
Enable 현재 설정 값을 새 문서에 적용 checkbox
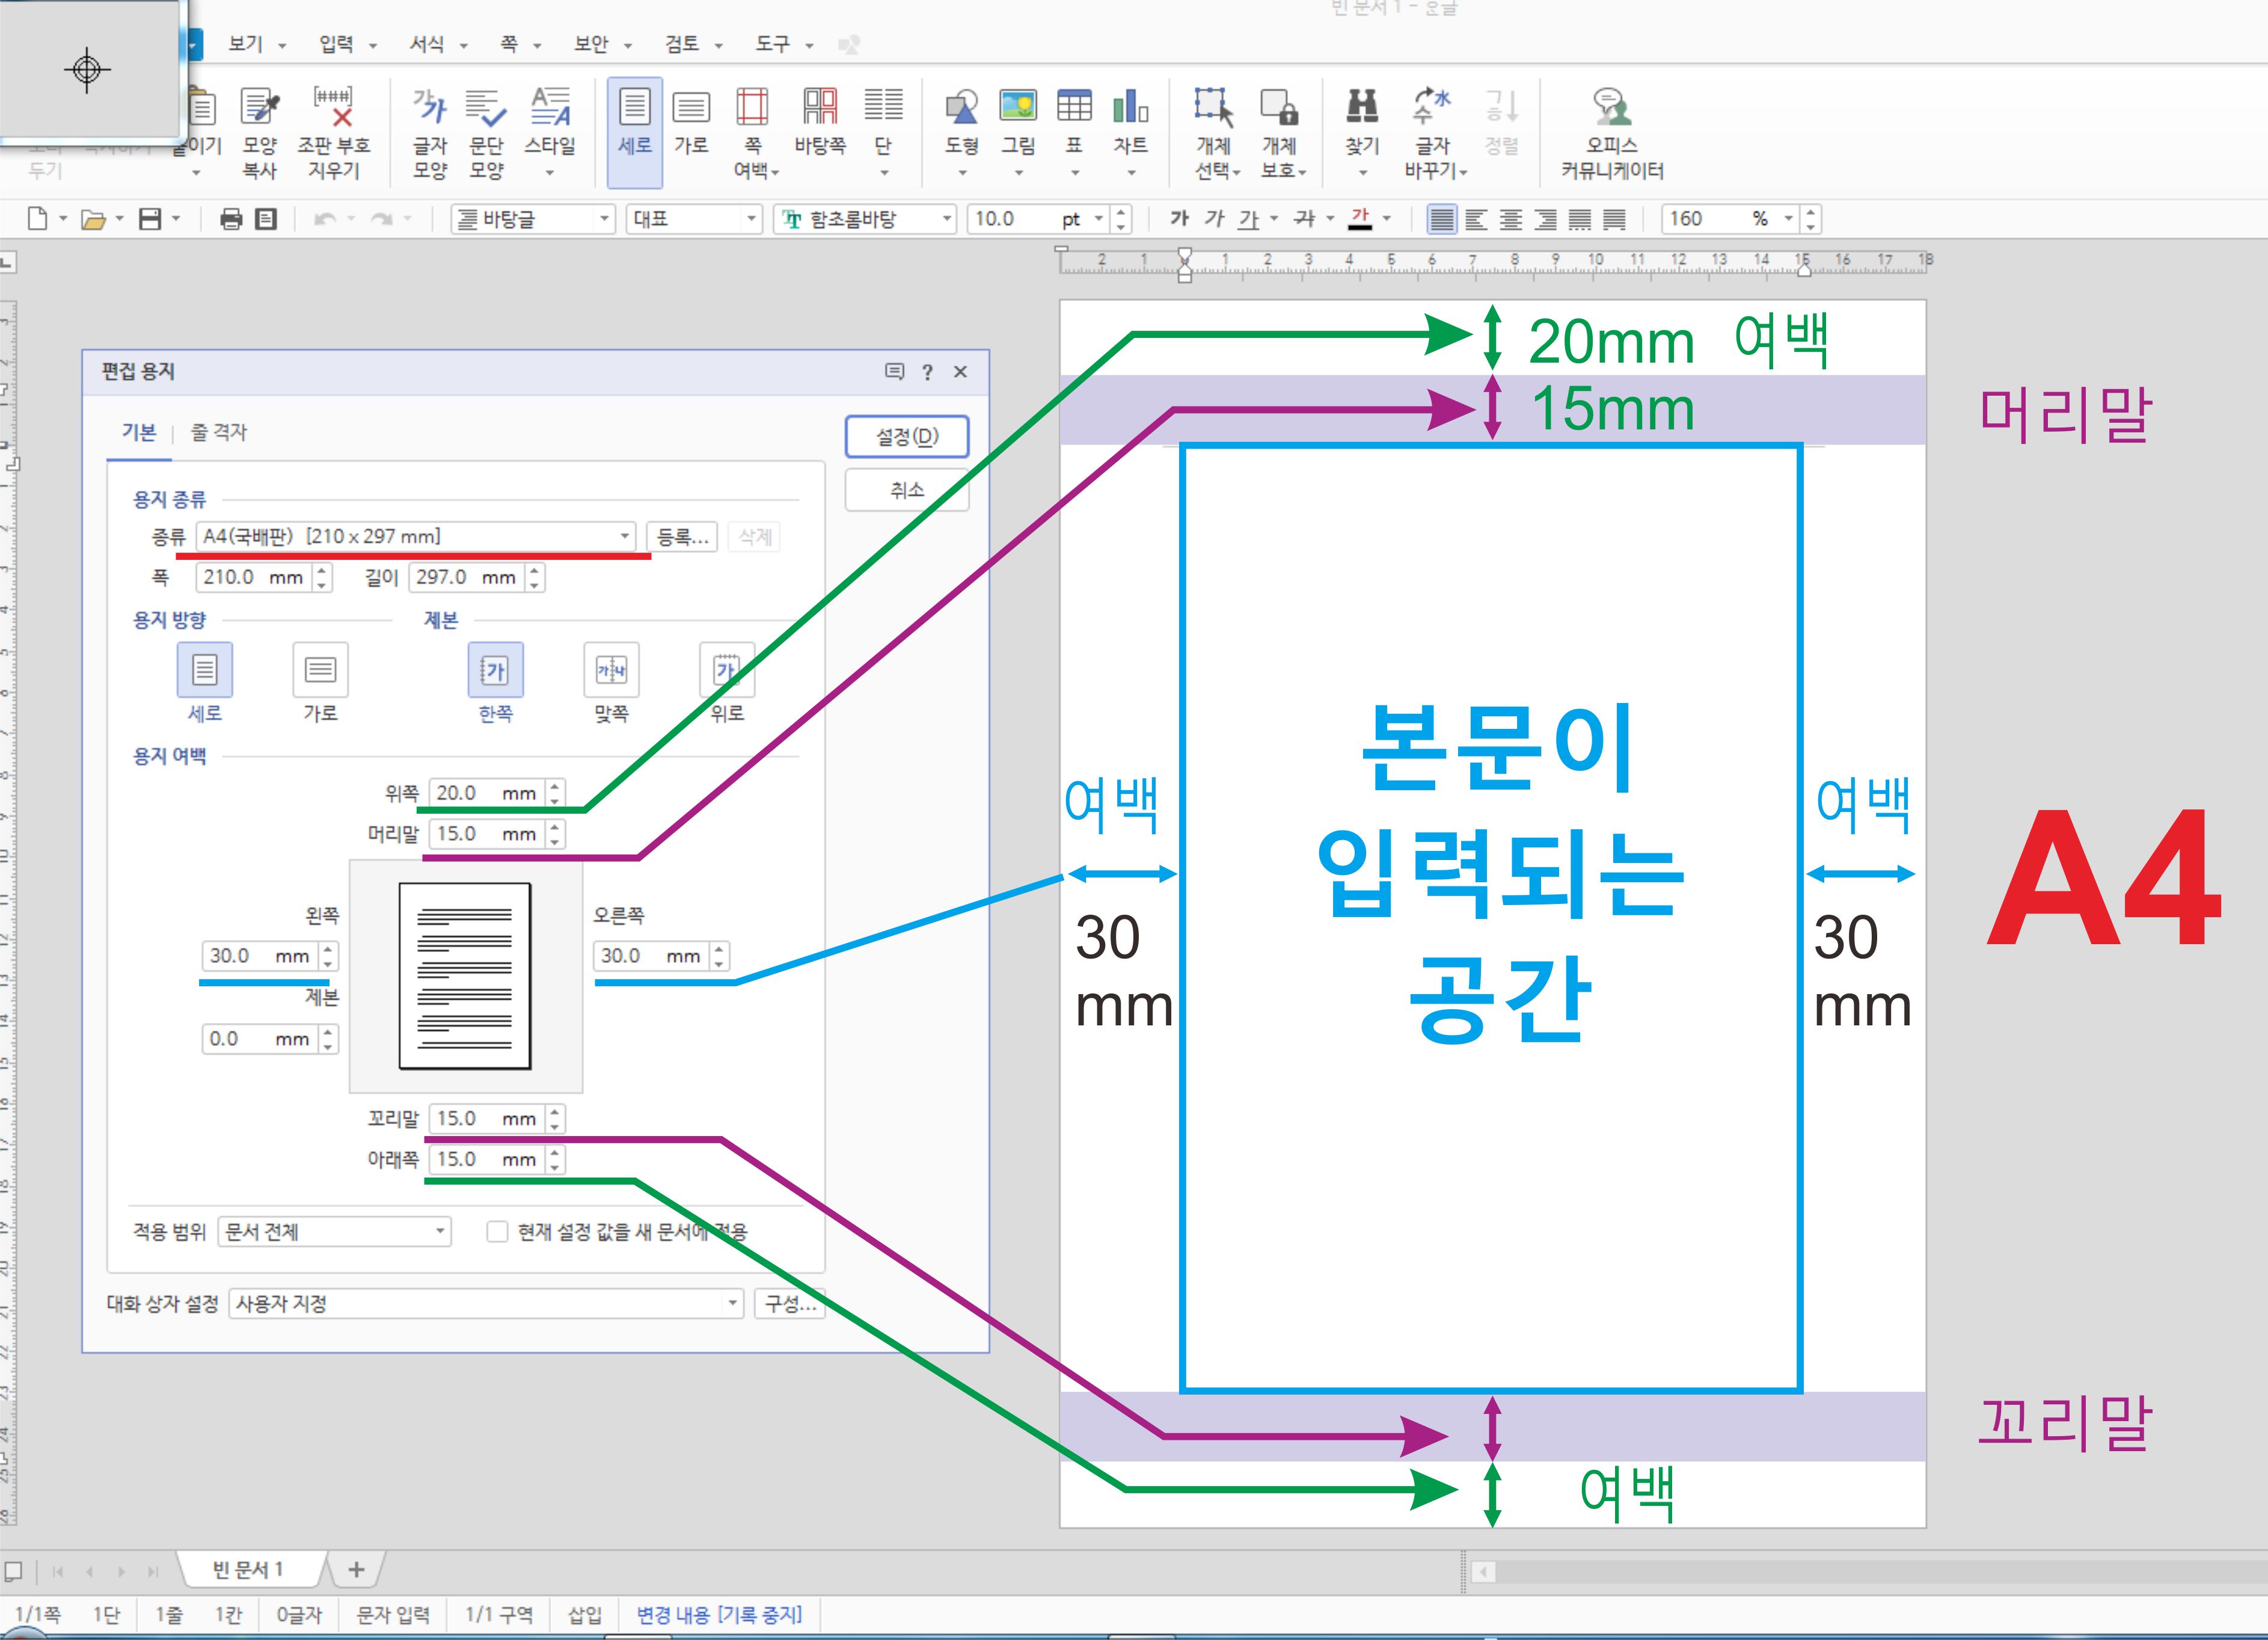point(497,1231)
